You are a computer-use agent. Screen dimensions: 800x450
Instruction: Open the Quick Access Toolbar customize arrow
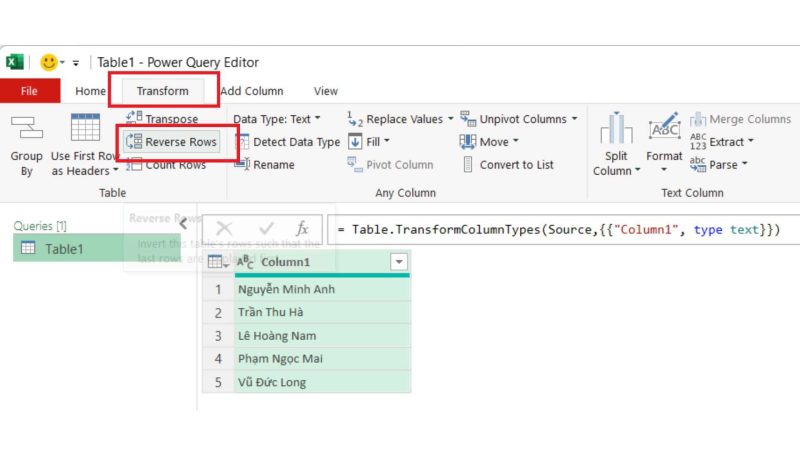(x=76, y=63)
